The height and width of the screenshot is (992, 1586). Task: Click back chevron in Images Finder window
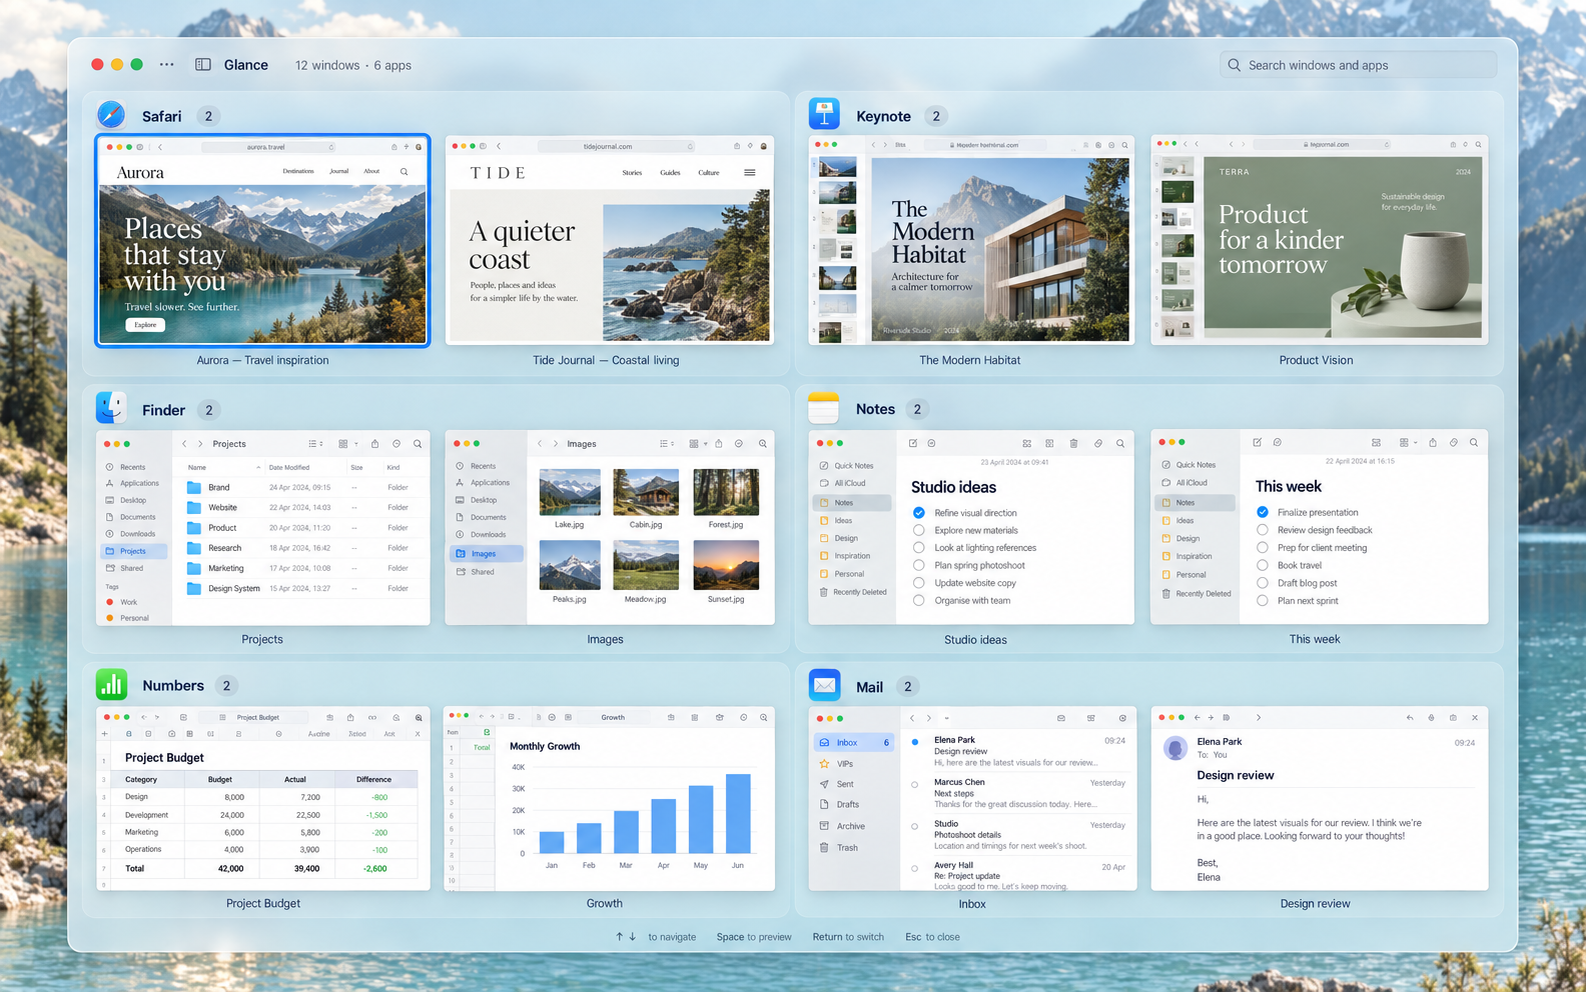pyautogui.click(x=540, y=444)
